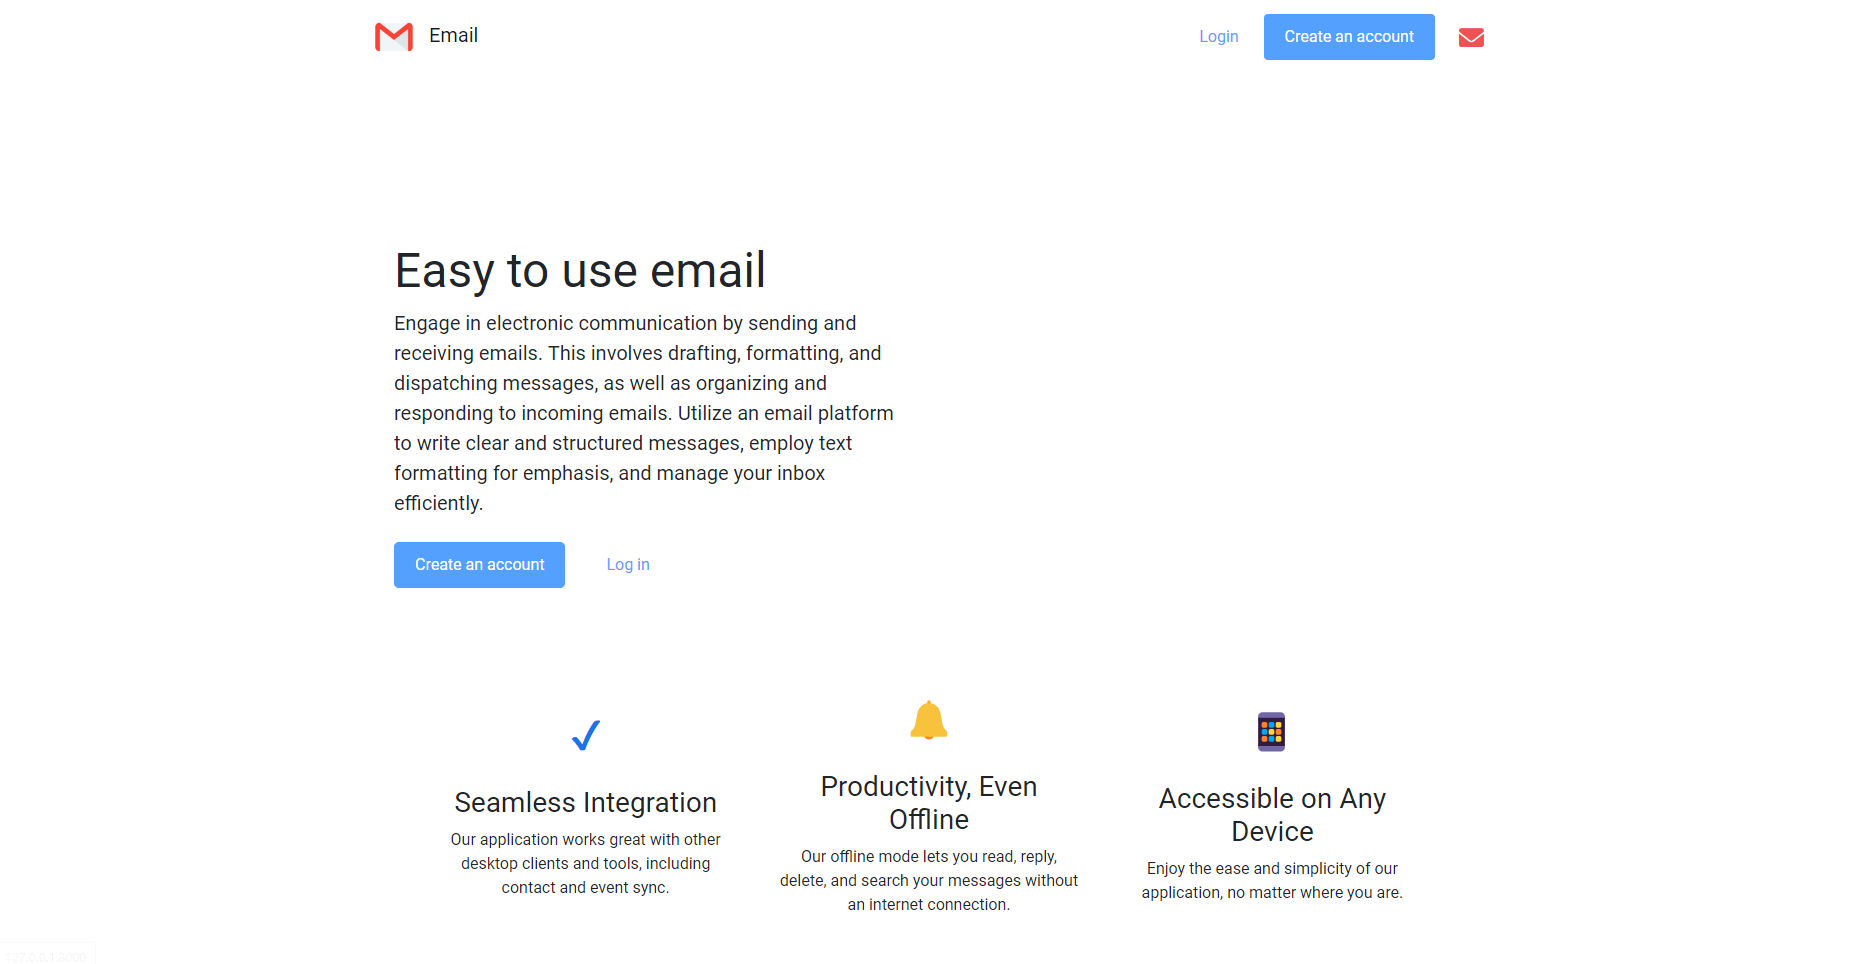Click the Seamless Integration heading
Image resolution: width=1855 pixels, height=964 pixels.
tap(586, 803)
